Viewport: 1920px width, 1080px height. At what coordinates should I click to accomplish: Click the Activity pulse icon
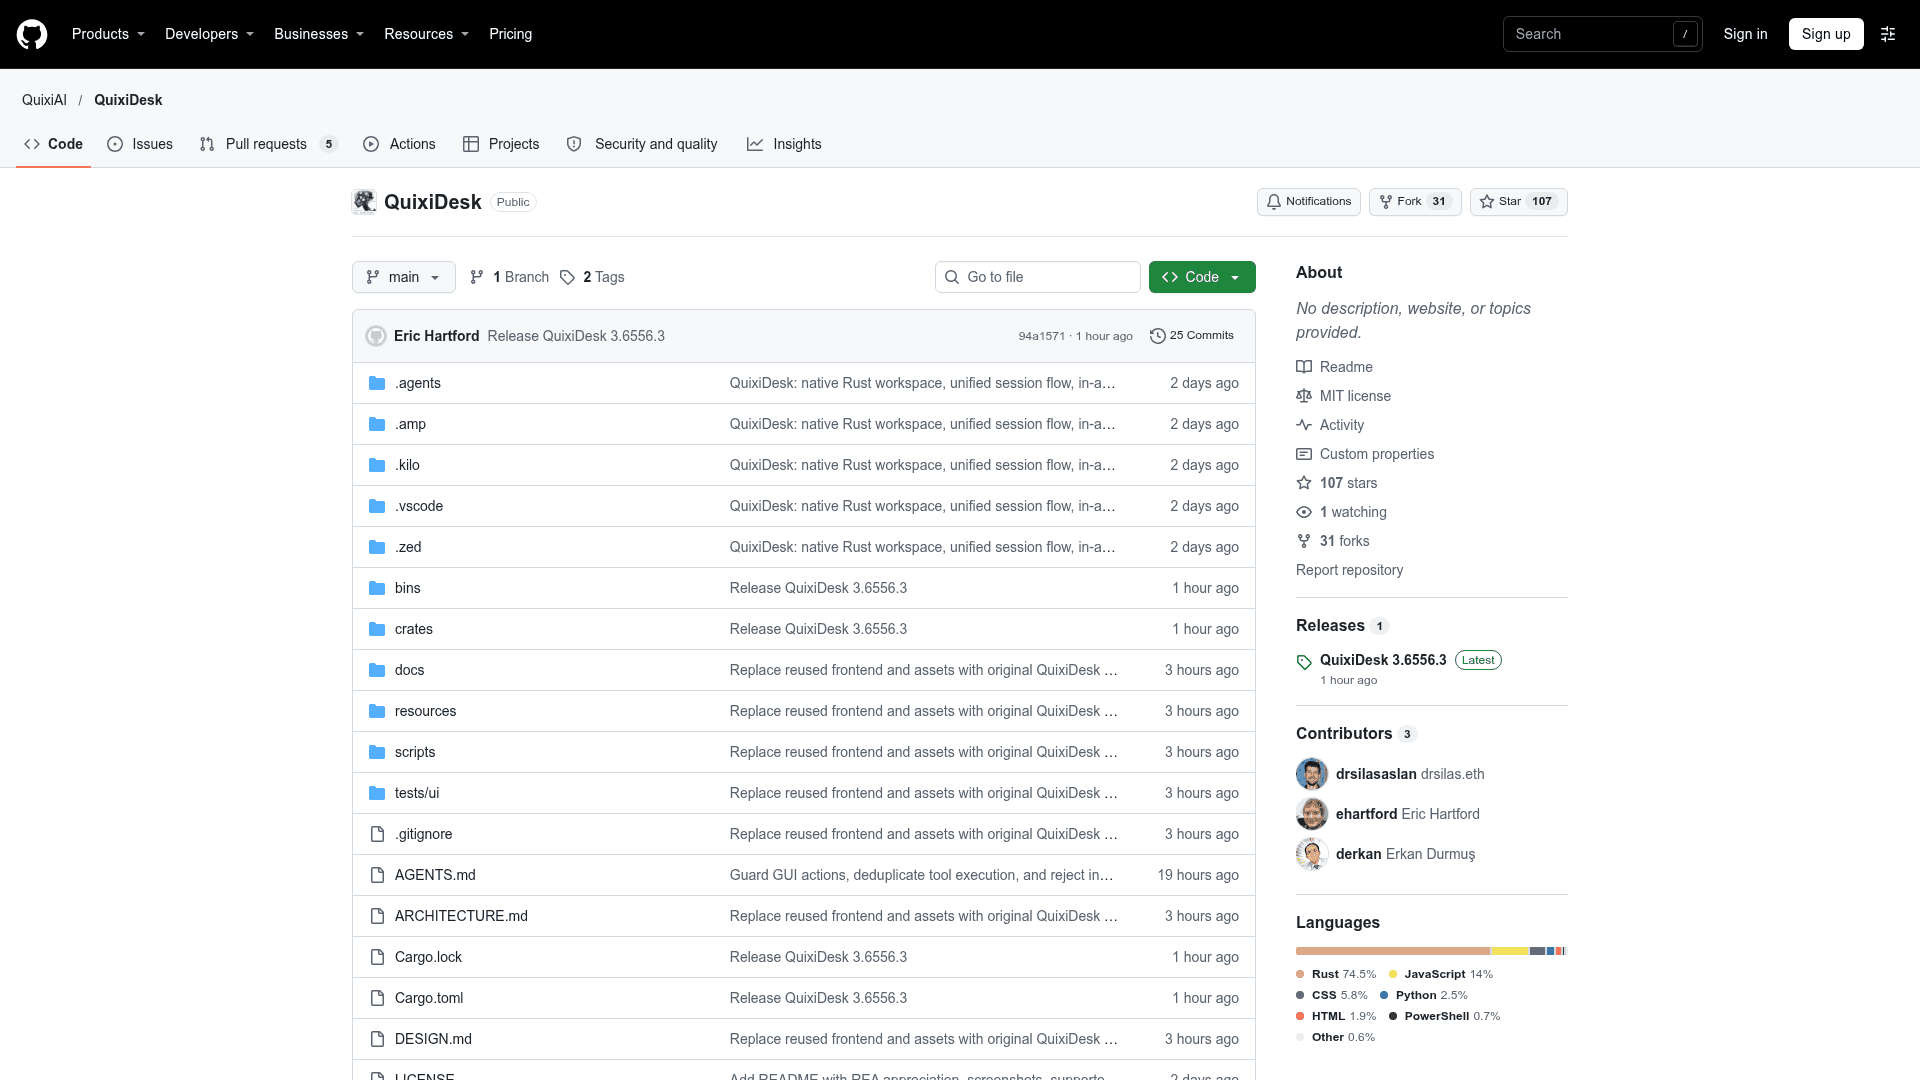click(1304, 425)
